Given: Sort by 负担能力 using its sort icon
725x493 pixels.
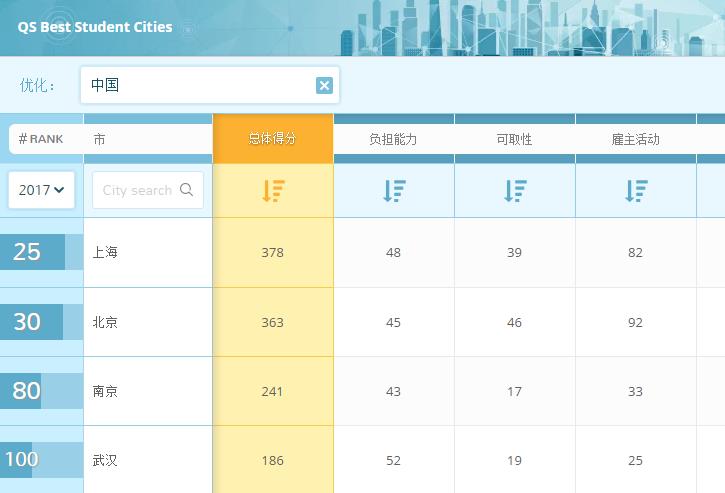Looking at the screenshot, I should [394, 191].
